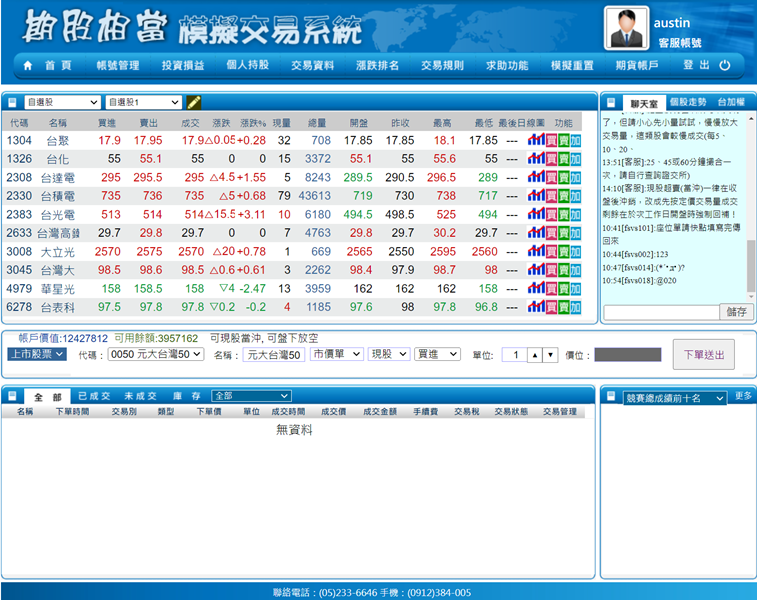The height and width of the screenshot is (600, 757).
Task: Click the chat message input field
Action: [x=661, y=312]
